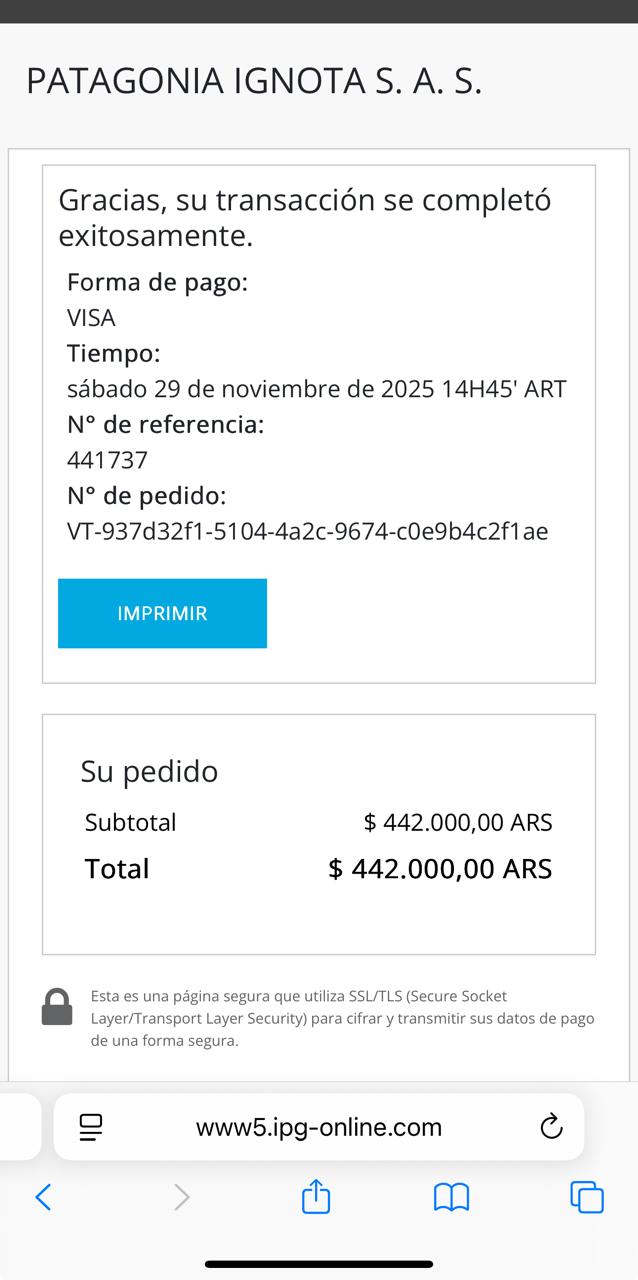Click the VISA payment method text
The width and height of the screenshot is (638, 1280).
coord(91,318)
